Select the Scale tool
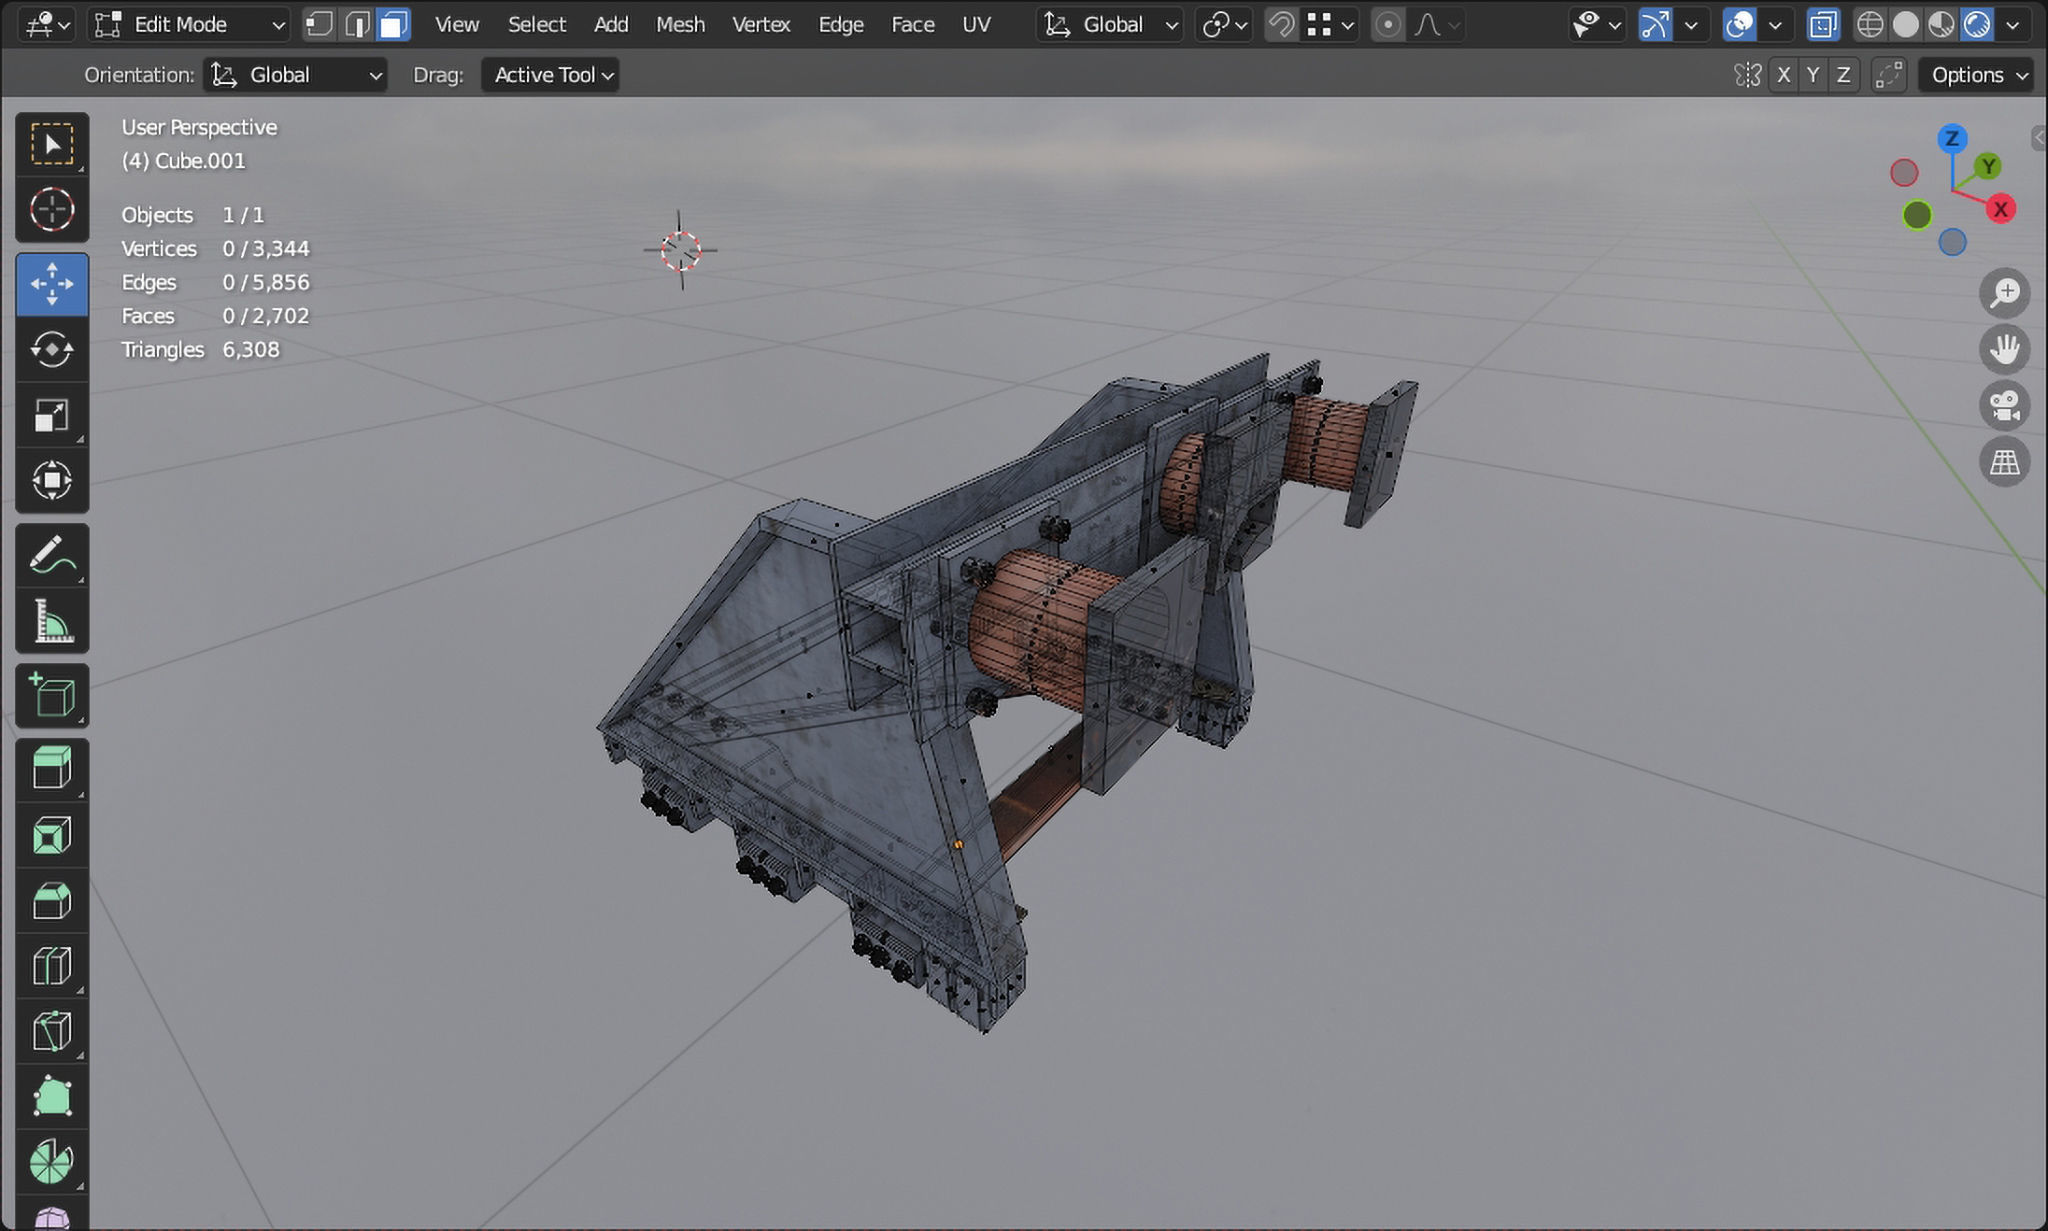This screenshot has height=1231, width=2048. [52, 415]
